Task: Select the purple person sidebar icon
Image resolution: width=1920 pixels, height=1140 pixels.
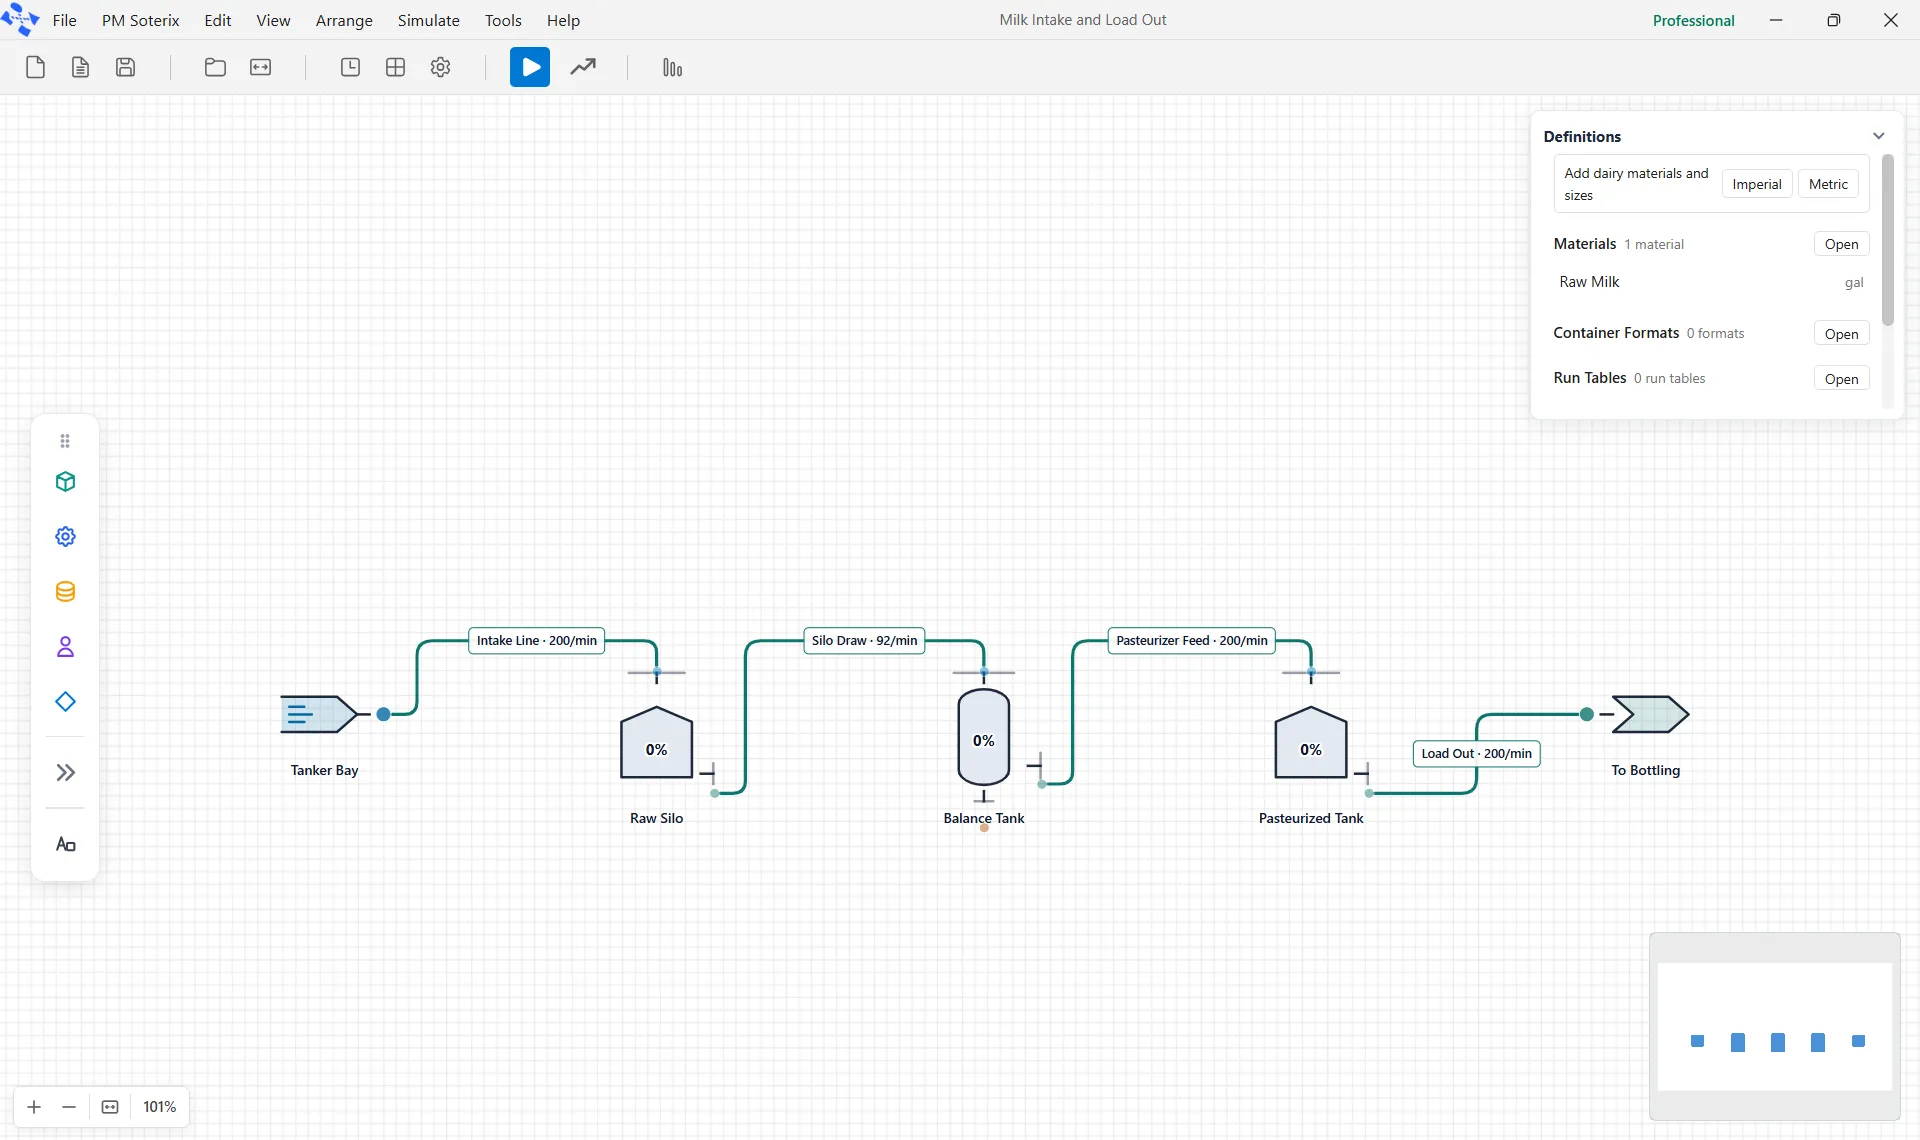Action: click(65, 647)
